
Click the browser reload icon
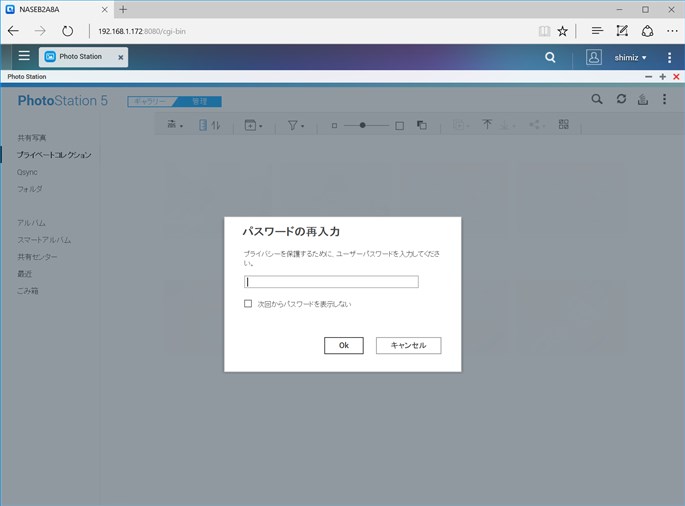pyautogui.click(x=67, y=31)
